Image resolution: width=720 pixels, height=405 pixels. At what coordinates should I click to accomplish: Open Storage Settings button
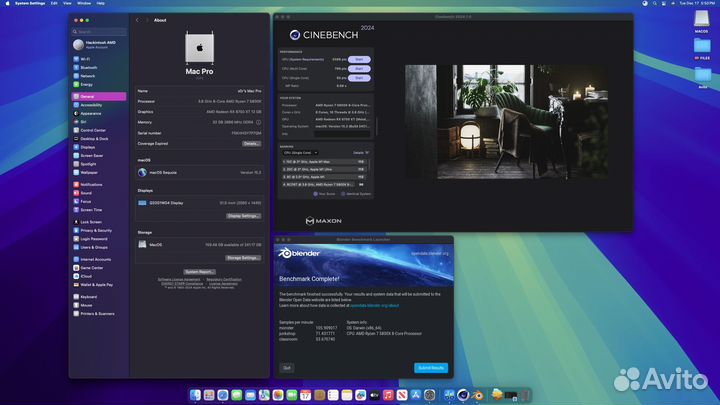point(243,258)
